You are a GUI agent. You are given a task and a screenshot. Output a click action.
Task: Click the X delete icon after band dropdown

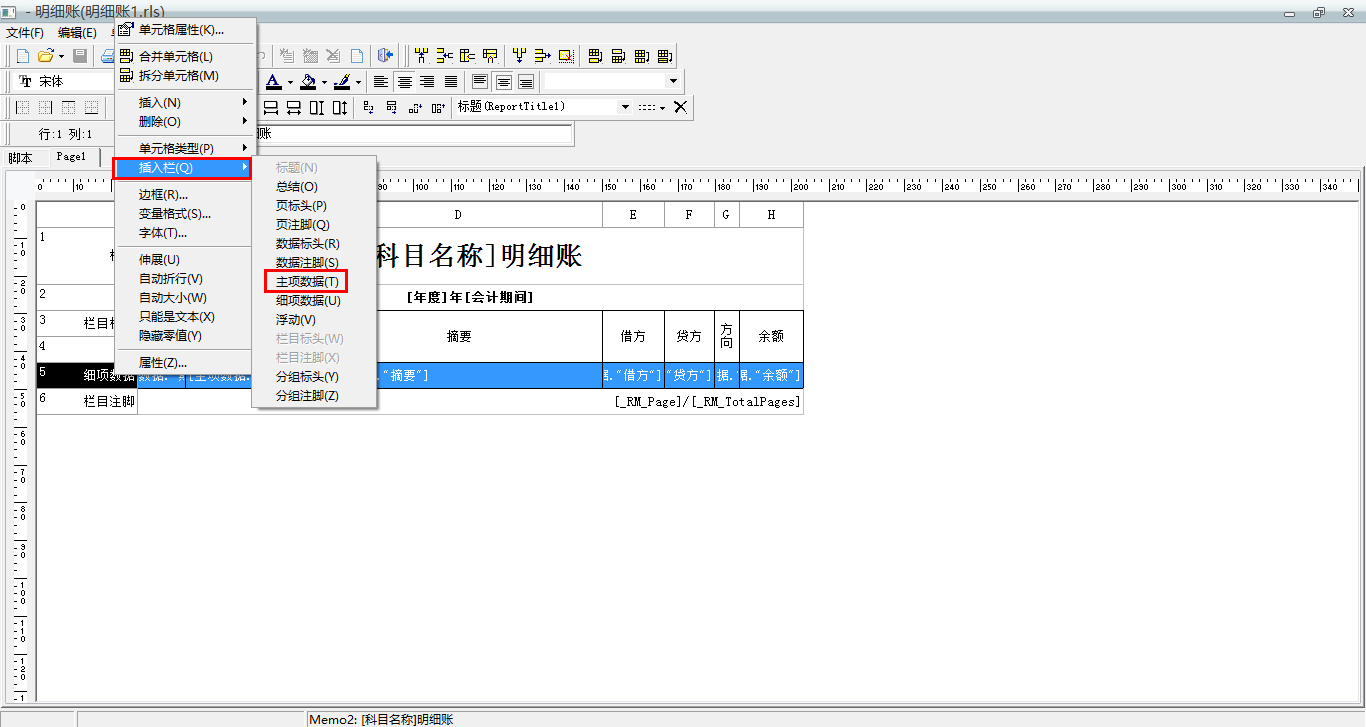(680, 107)
